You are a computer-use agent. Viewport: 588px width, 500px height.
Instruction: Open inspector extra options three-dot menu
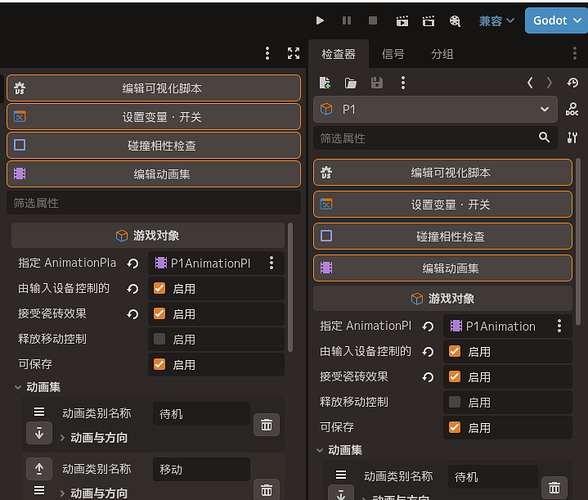tap(403, 83)
